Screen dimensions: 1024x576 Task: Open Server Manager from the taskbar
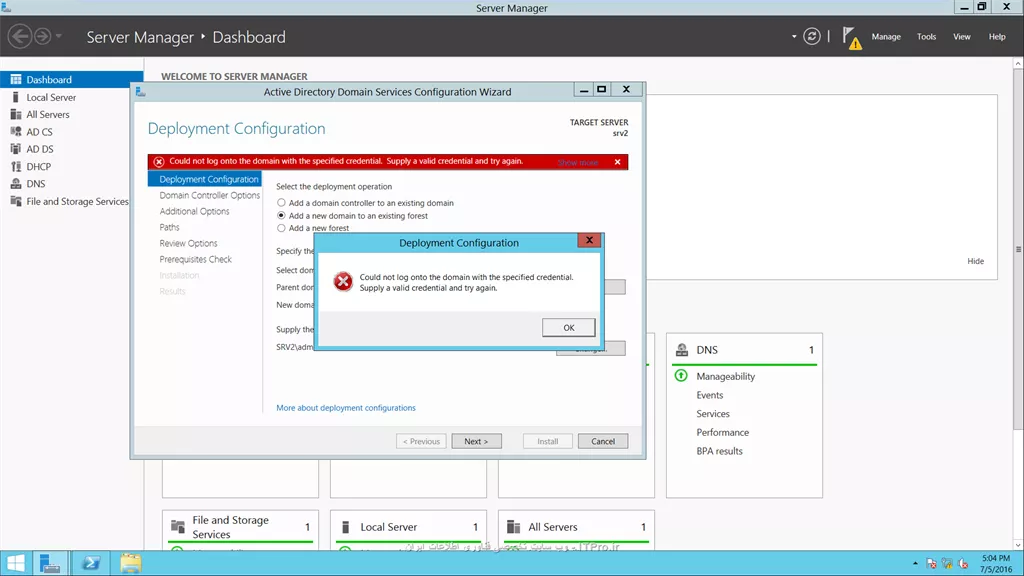point(50,563)
